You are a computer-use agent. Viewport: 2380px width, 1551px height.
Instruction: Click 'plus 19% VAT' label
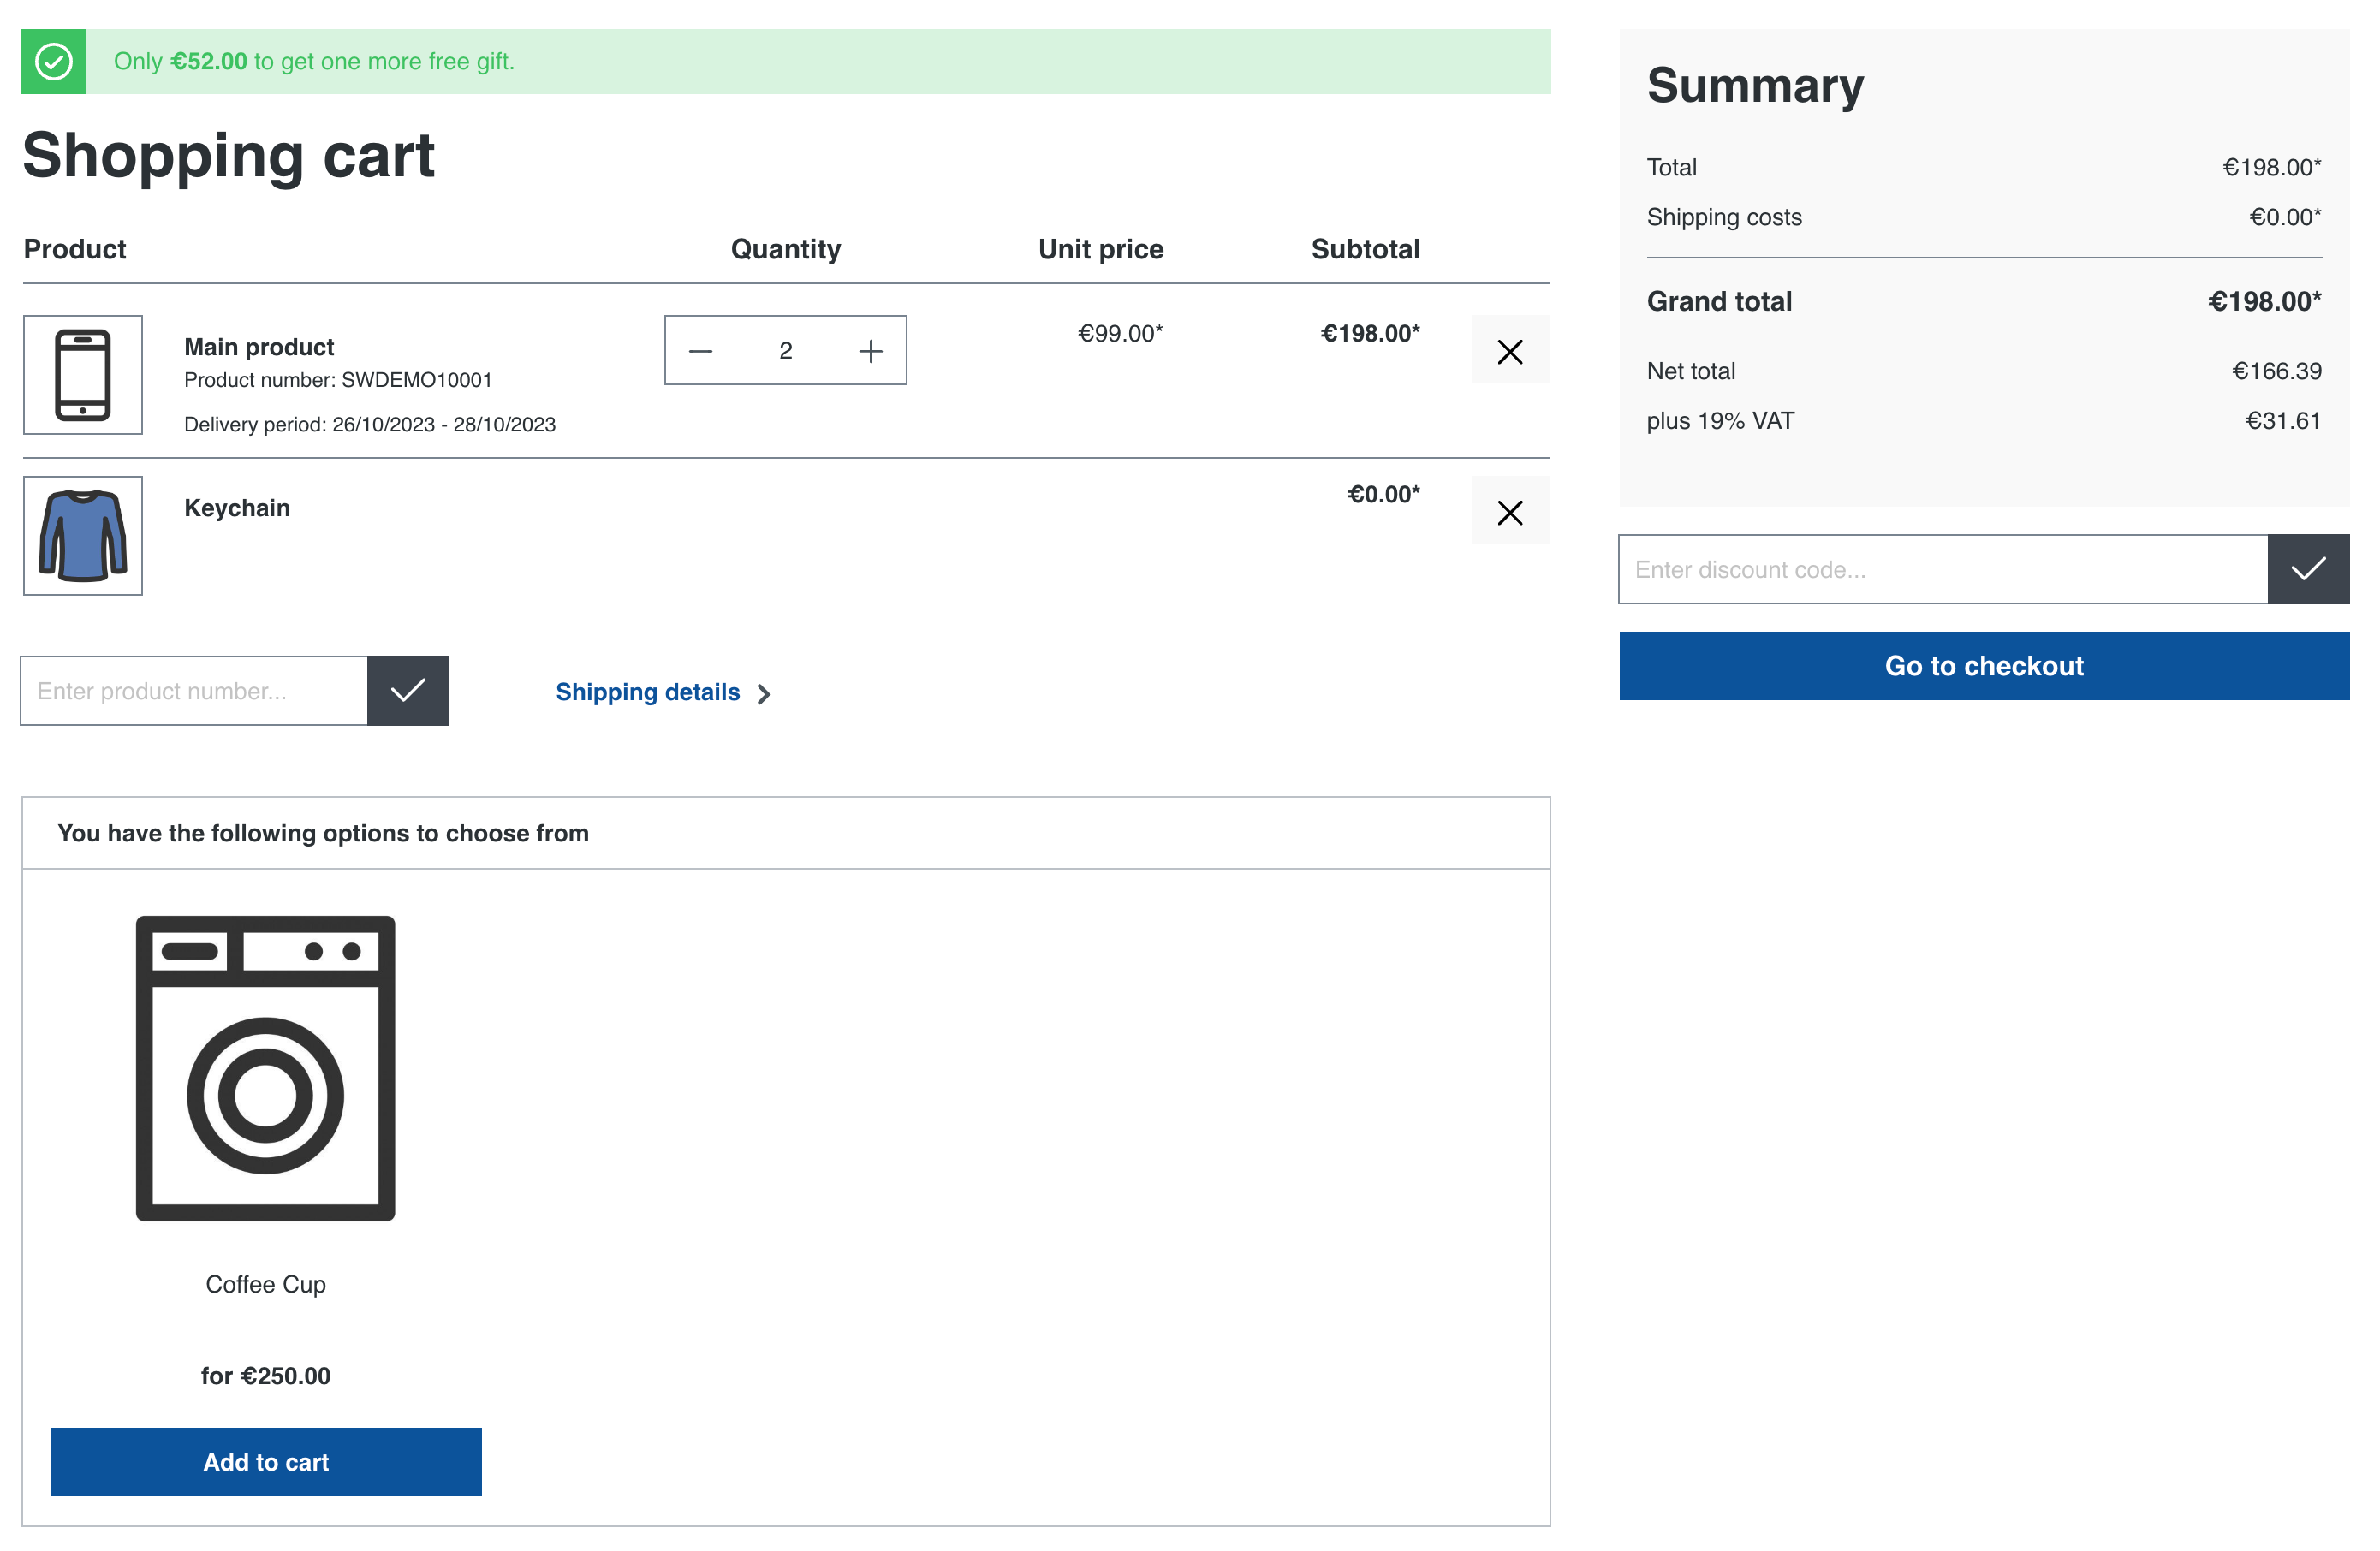[1720, 421]
